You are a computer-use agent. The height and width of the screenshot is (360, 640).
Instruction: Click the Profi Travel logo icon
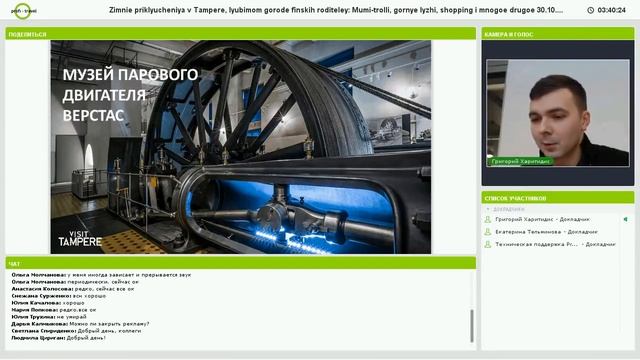23,11
